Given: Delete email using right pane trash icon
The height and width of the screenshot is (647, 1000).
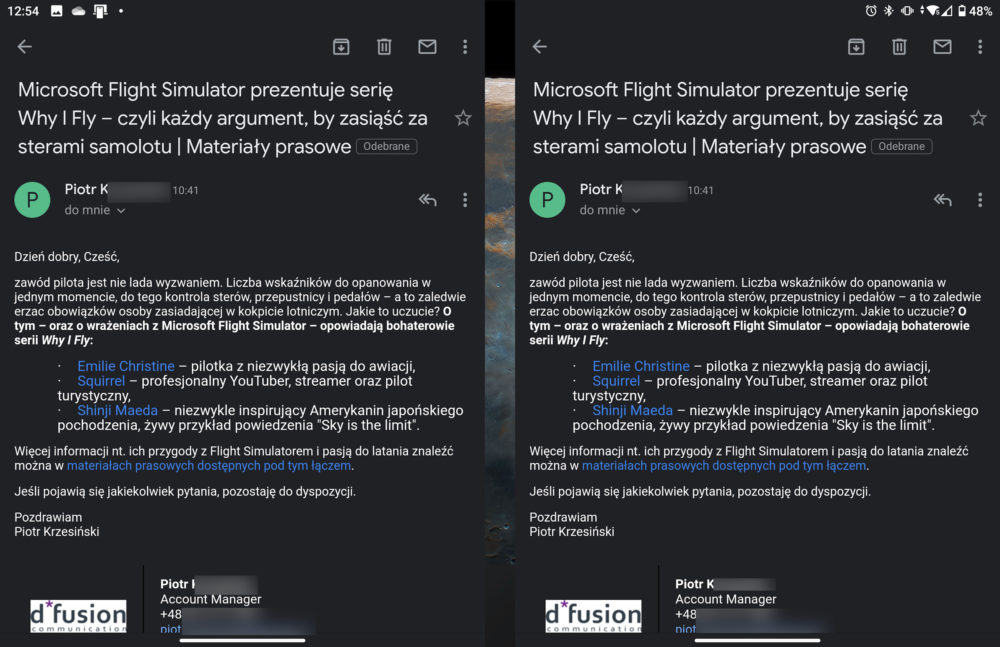Looking at the screenshot, I should [x=899, y=47].
